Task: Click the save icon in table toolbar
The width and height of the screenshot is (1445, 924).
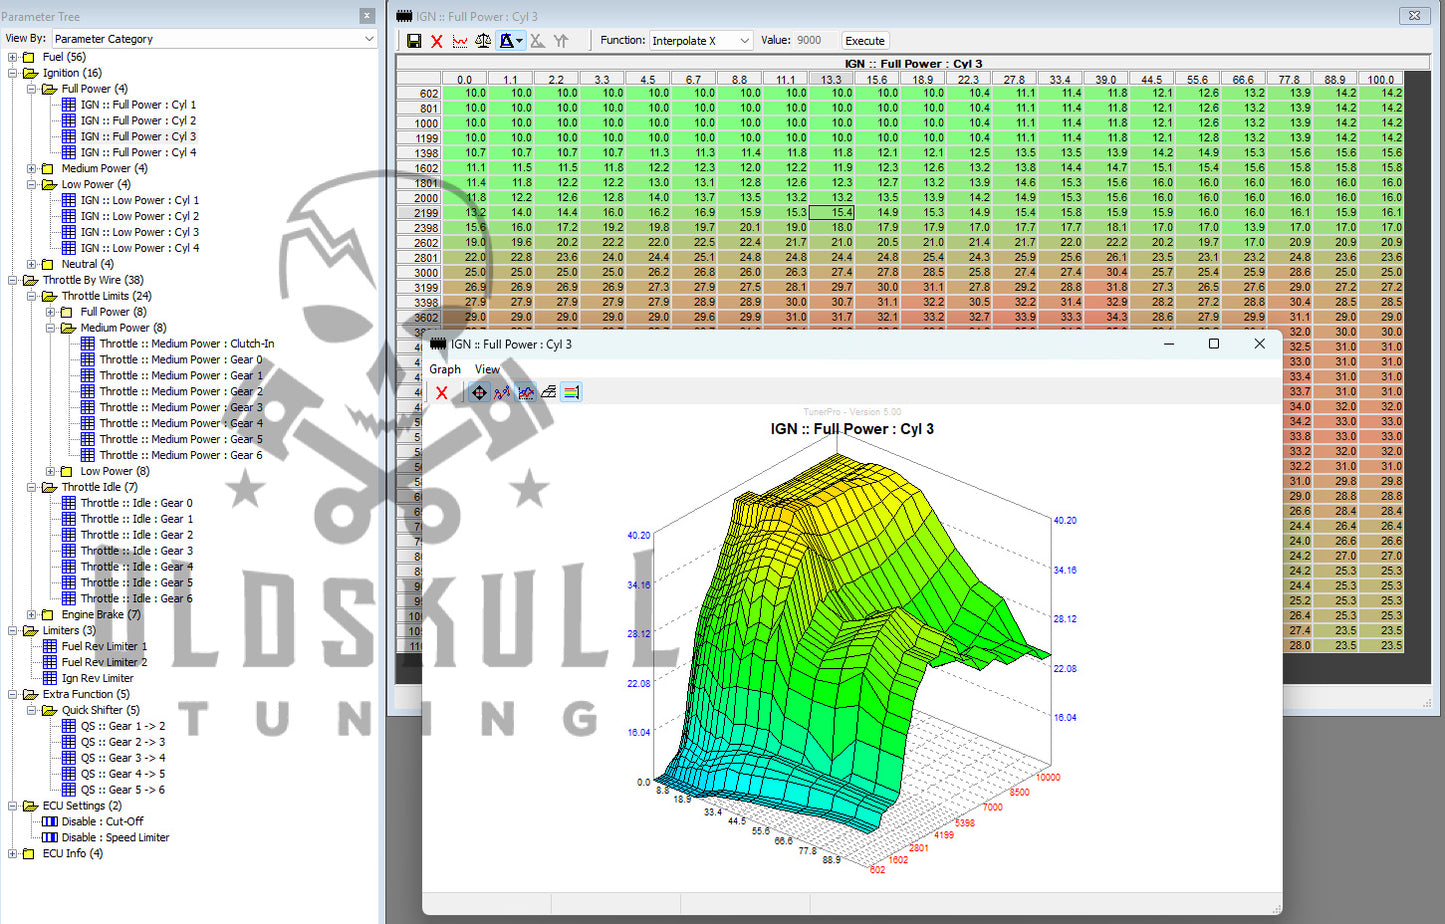Action: 414,41
